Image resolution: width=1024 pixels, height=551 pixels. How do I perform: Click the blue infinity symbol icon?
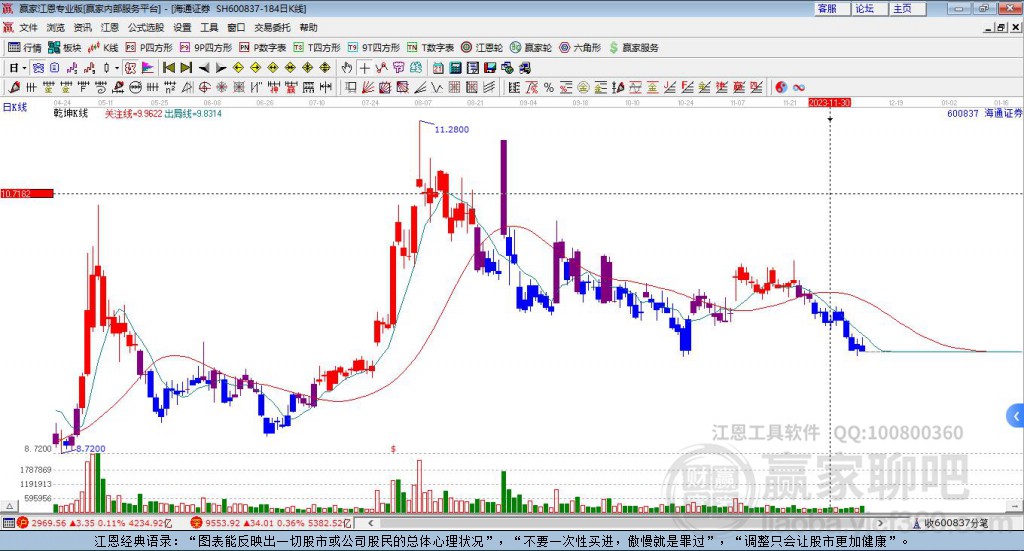[x=798, y=87]
